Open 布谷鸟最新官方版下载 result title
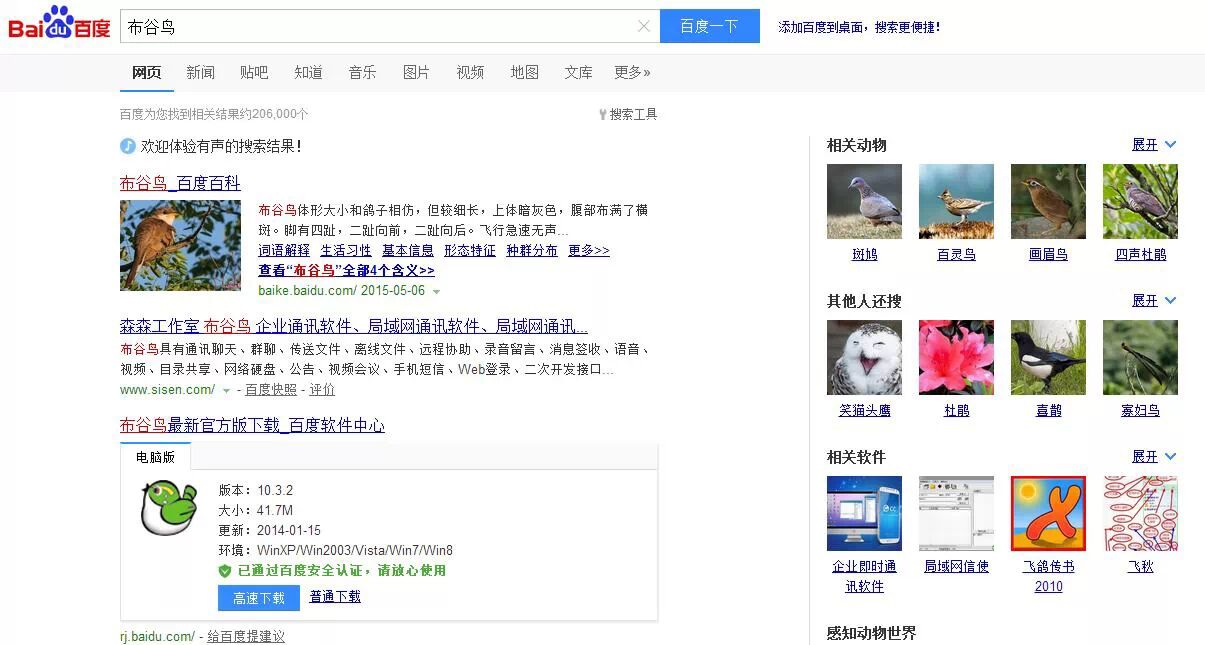The width and height of the screenshot is (1205, 645). coord(252,425)
